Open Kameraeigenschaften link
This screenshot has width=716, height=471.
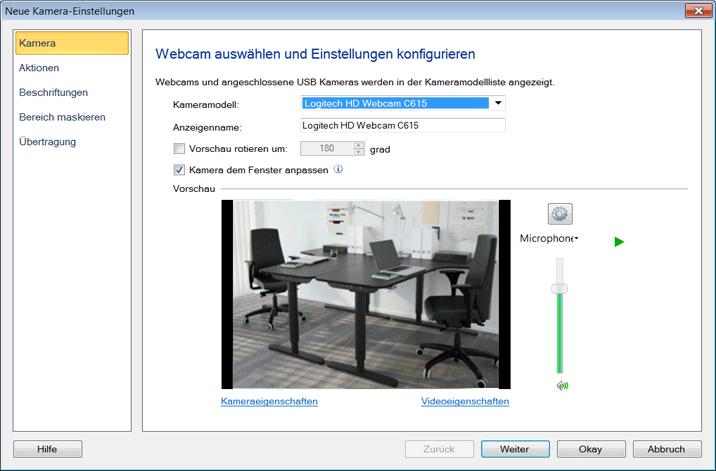point(269,402)
